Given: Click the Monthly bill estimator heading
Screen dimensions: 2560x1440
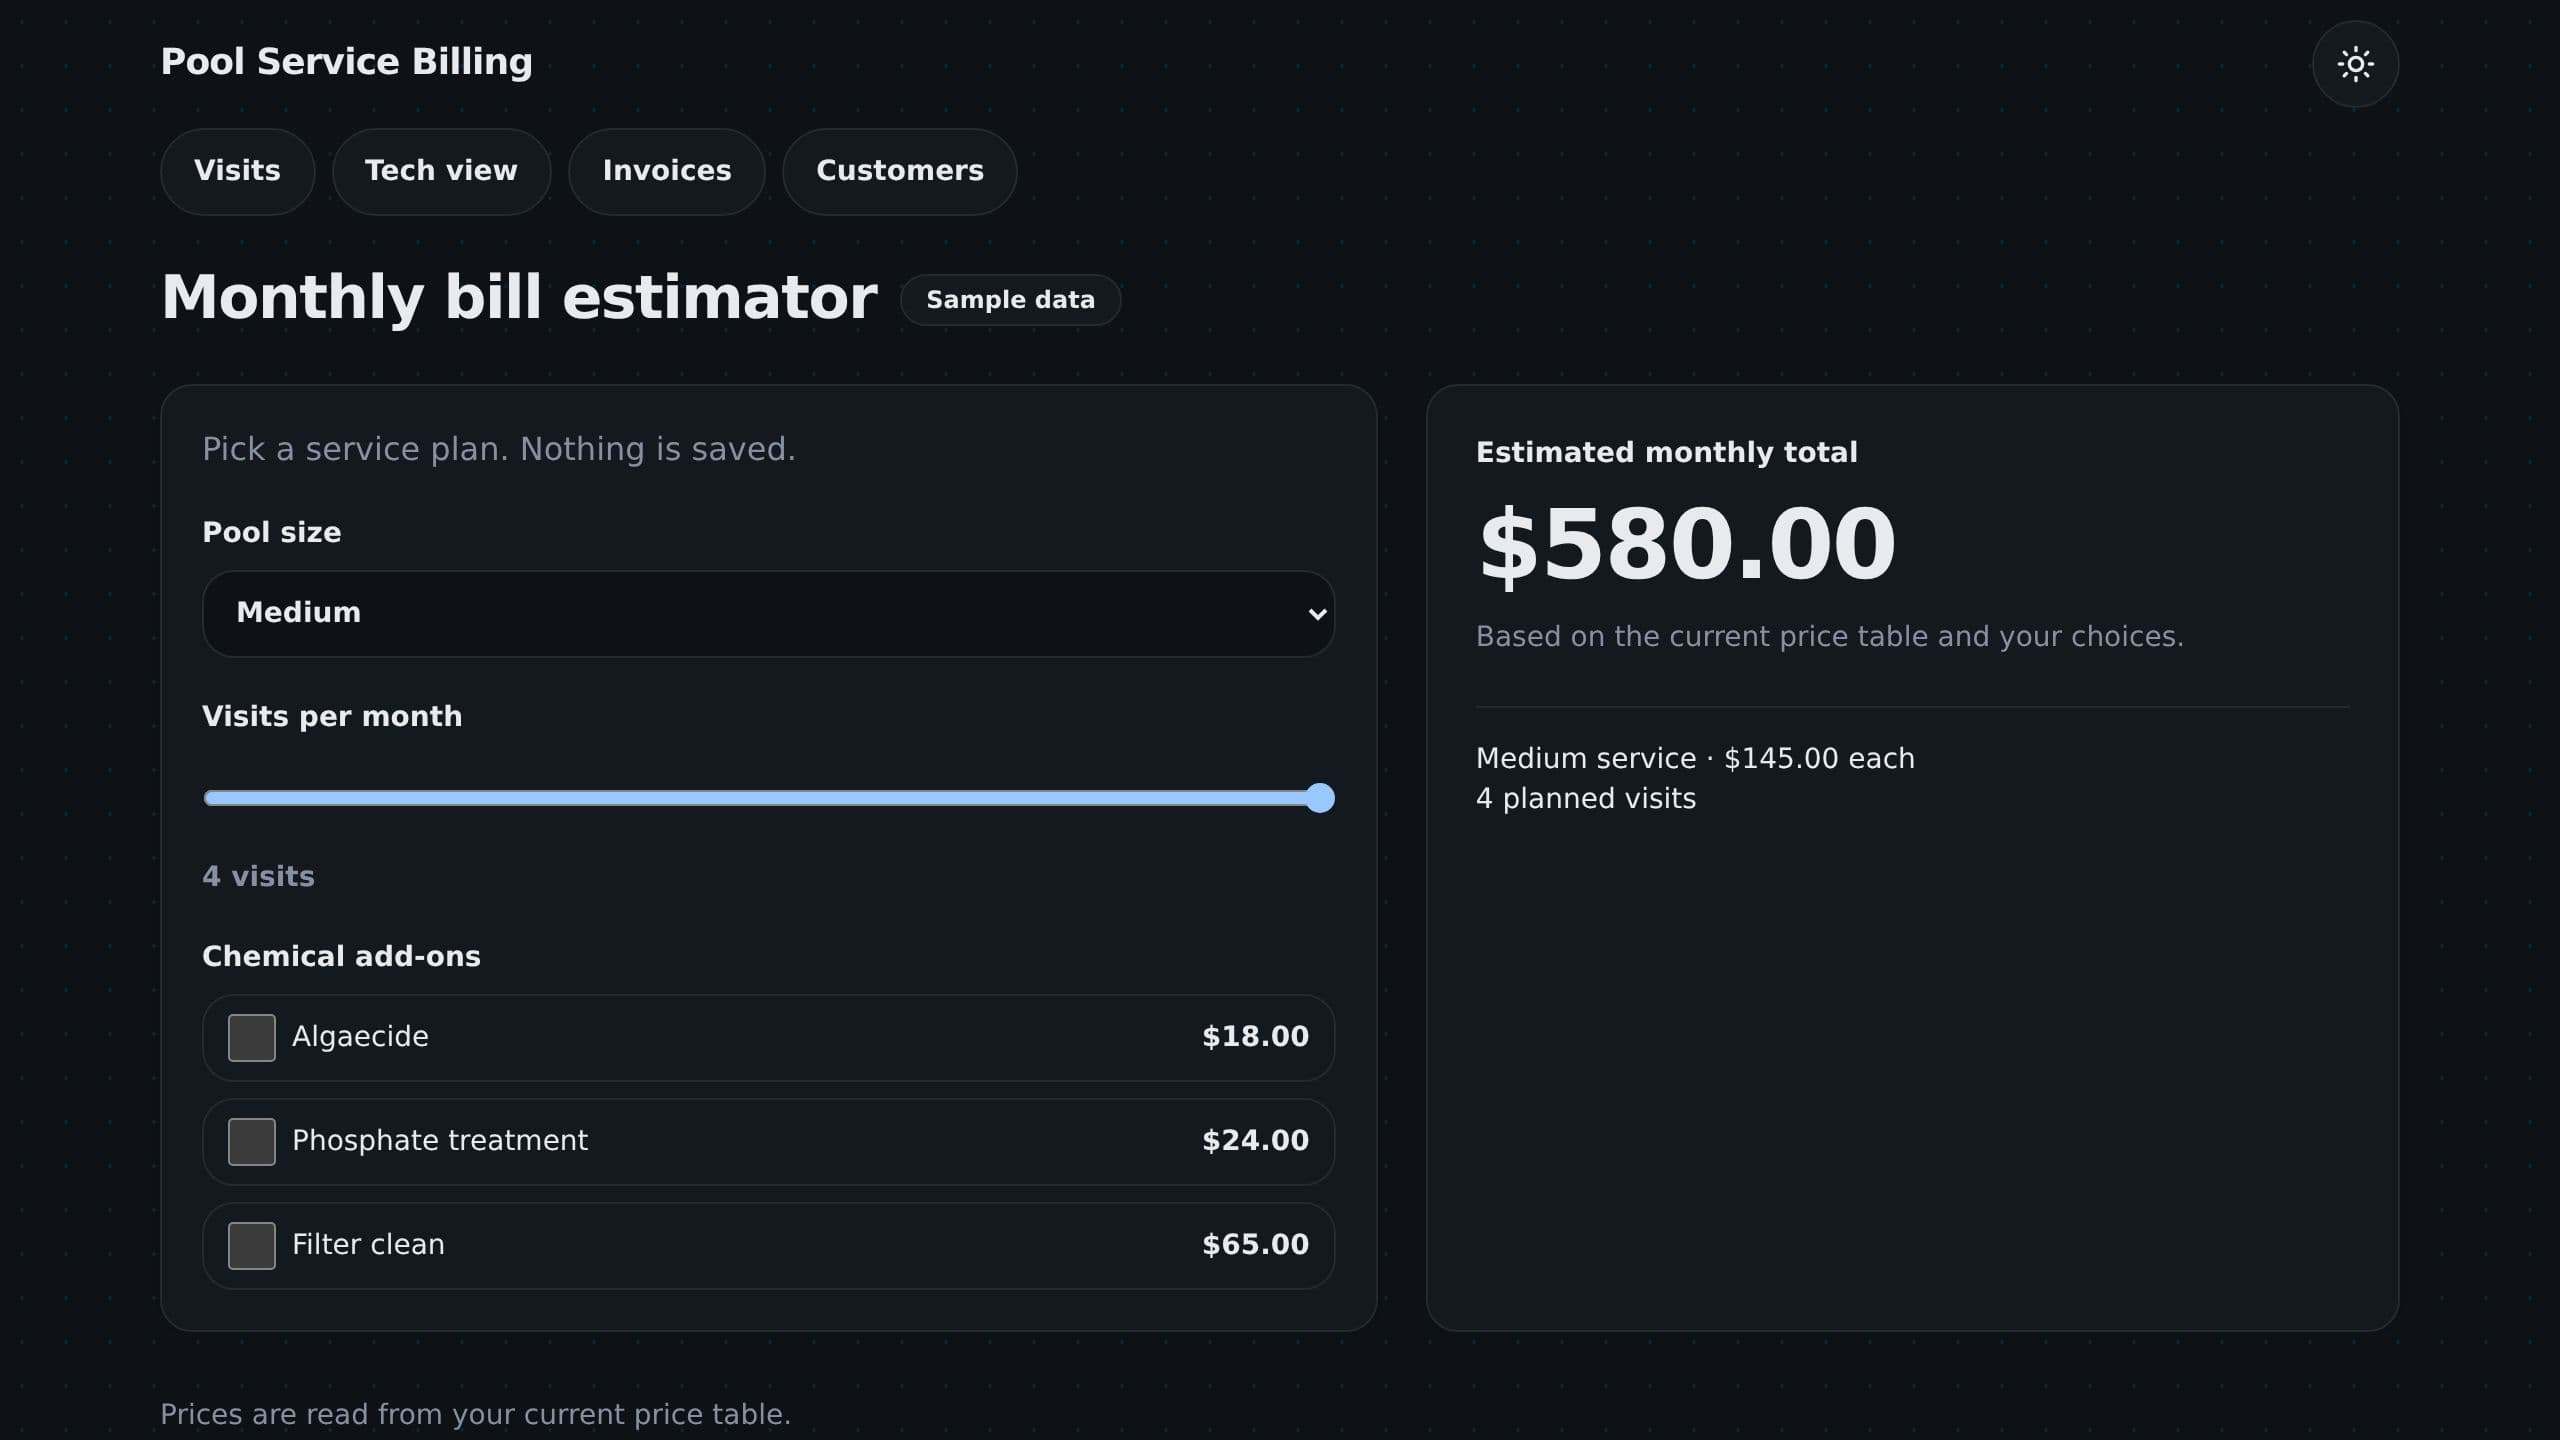Looking at the screenshot, I should [519, 298].
